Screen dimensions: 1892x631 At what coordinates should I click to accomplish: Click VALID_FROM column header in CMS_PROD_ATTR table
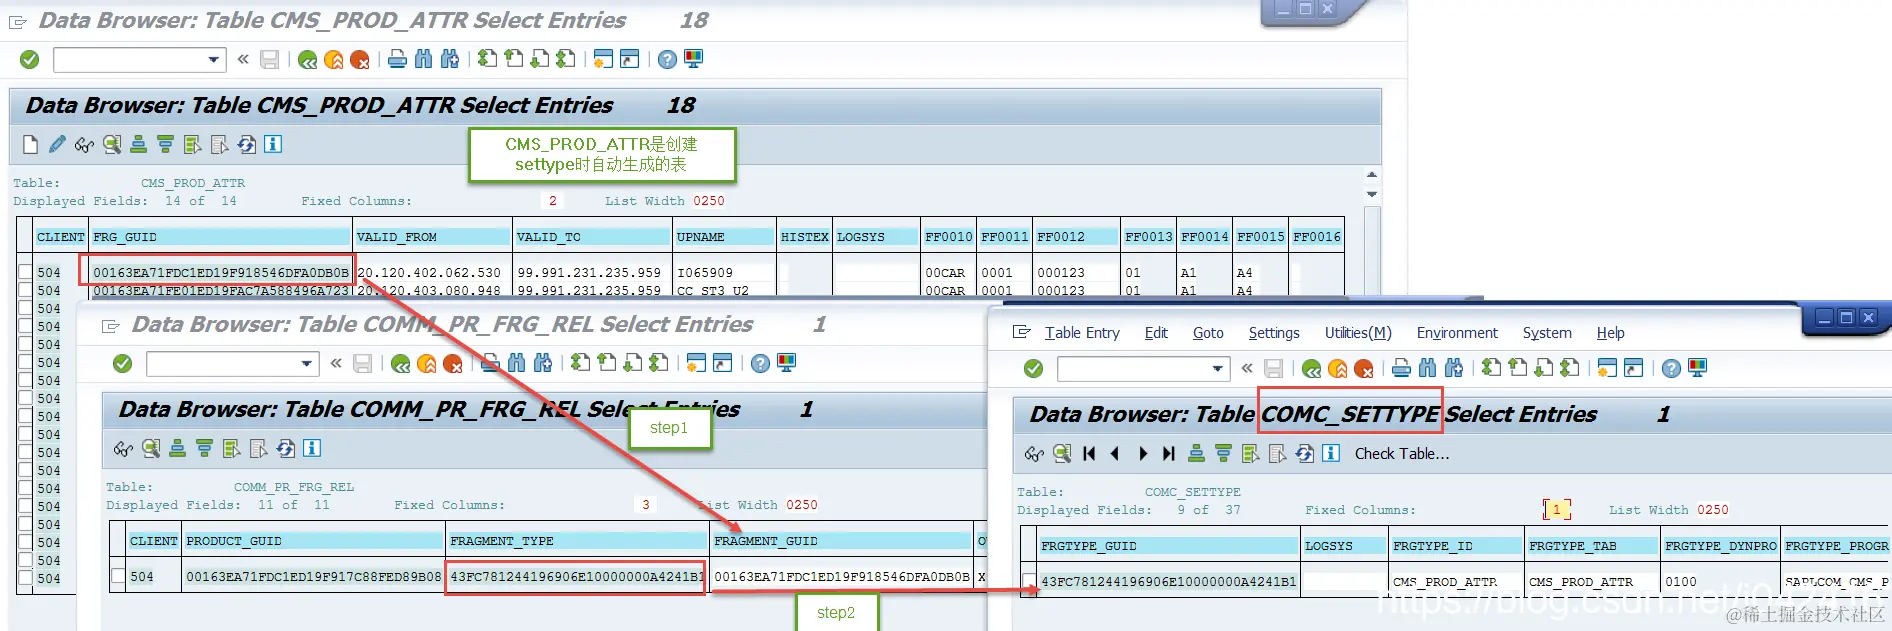click(x=432, y=237)
